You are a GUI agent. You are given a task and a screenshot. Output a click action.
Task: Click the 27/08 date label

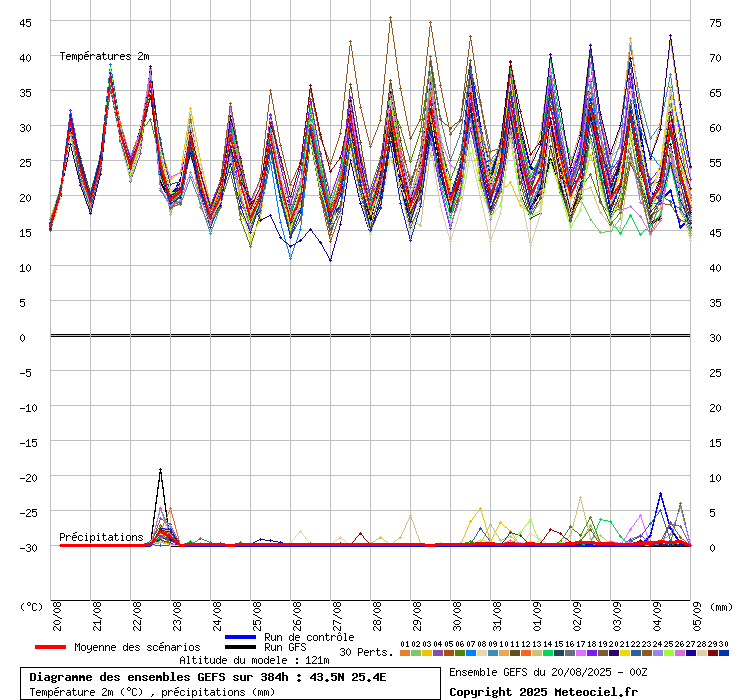click(x=337, y=616)
